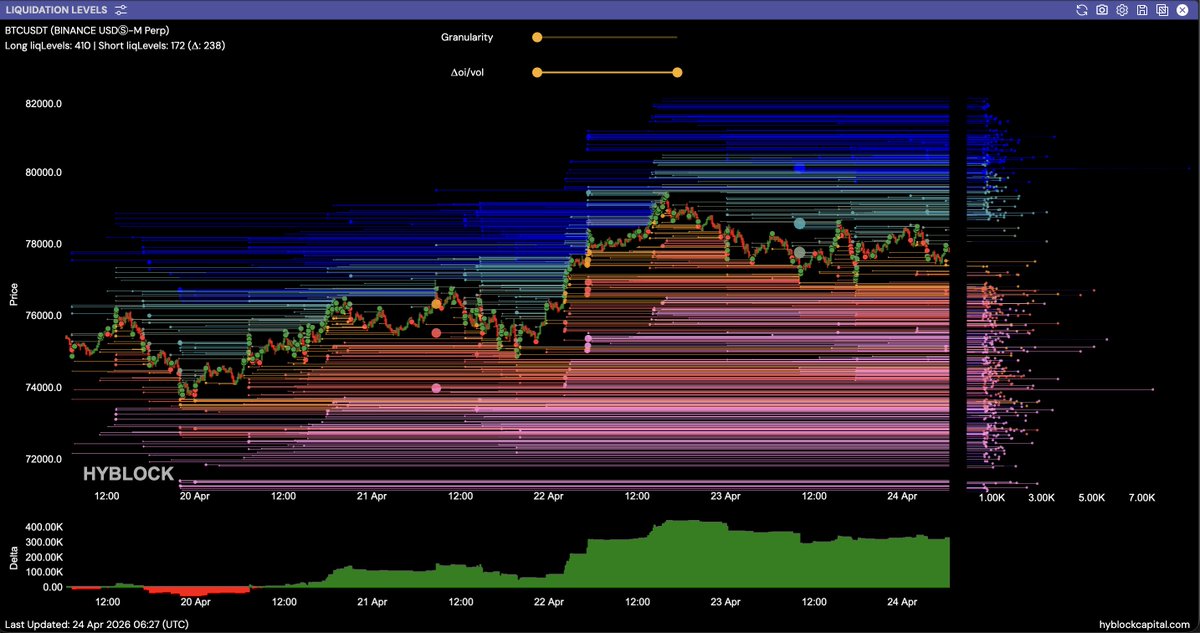
Task: Open the chart settings gear
Action: [1122, 9]
